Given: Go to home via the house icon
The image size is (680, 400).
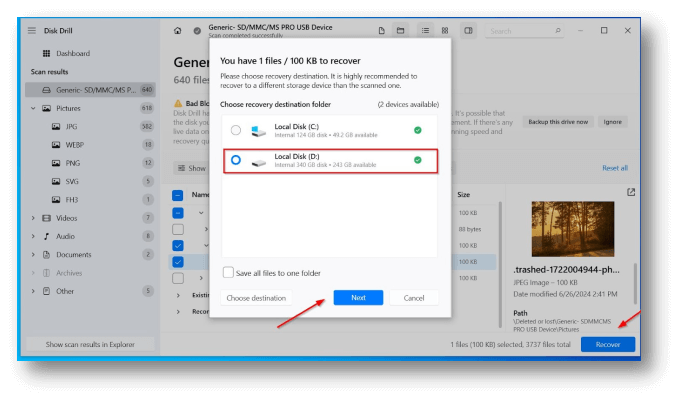Looking at the screenshot, I should (x=177, y=30).
